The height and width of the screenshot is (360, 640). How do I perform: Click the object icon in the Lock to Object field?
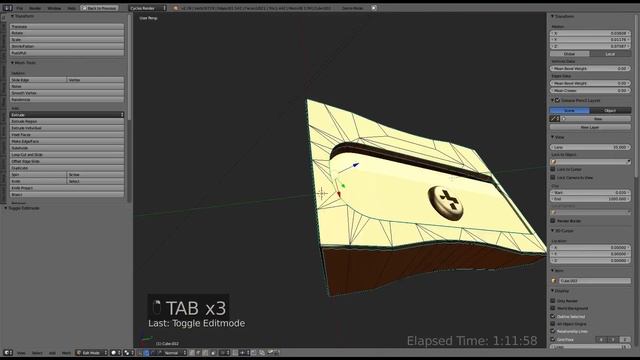pos(554,162)
